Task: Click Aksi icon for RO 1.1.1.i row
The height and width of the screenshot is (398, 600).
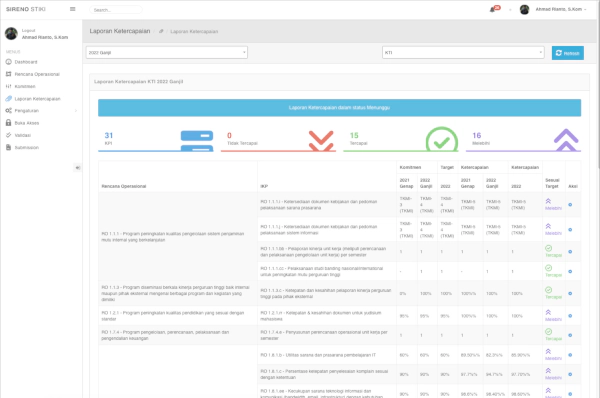Action: click(x=570, y=205)
